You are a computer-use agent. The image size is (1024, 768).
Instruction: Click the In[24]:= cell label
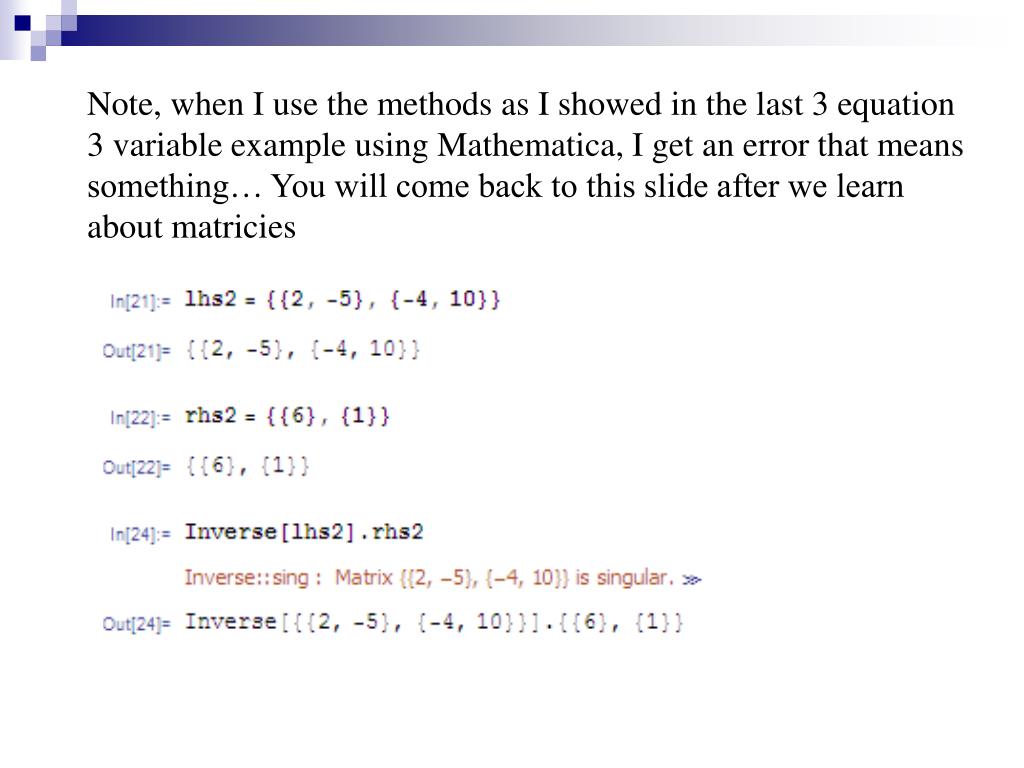pos(140,534)
